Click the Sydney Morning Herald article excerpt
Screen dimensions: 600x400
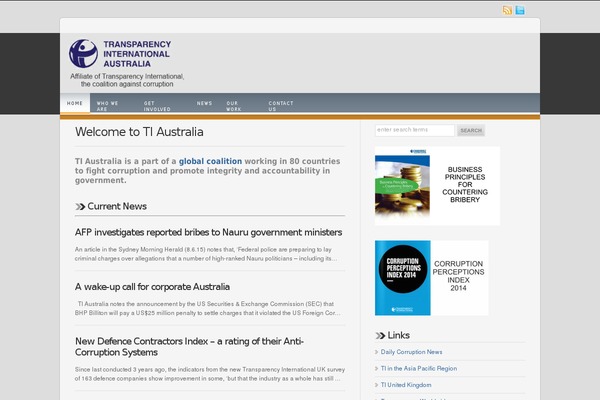click(x=206, y=254)
